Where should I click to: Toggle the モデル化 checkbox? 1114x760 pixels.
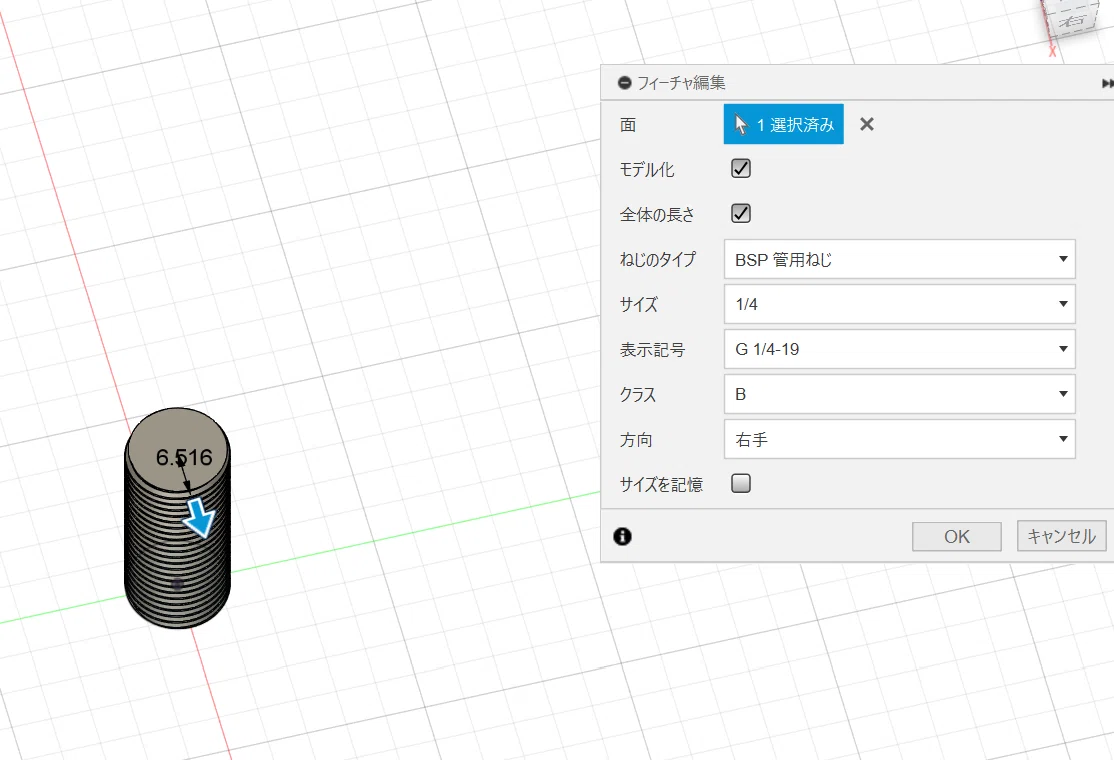click(x=740, y=168)
